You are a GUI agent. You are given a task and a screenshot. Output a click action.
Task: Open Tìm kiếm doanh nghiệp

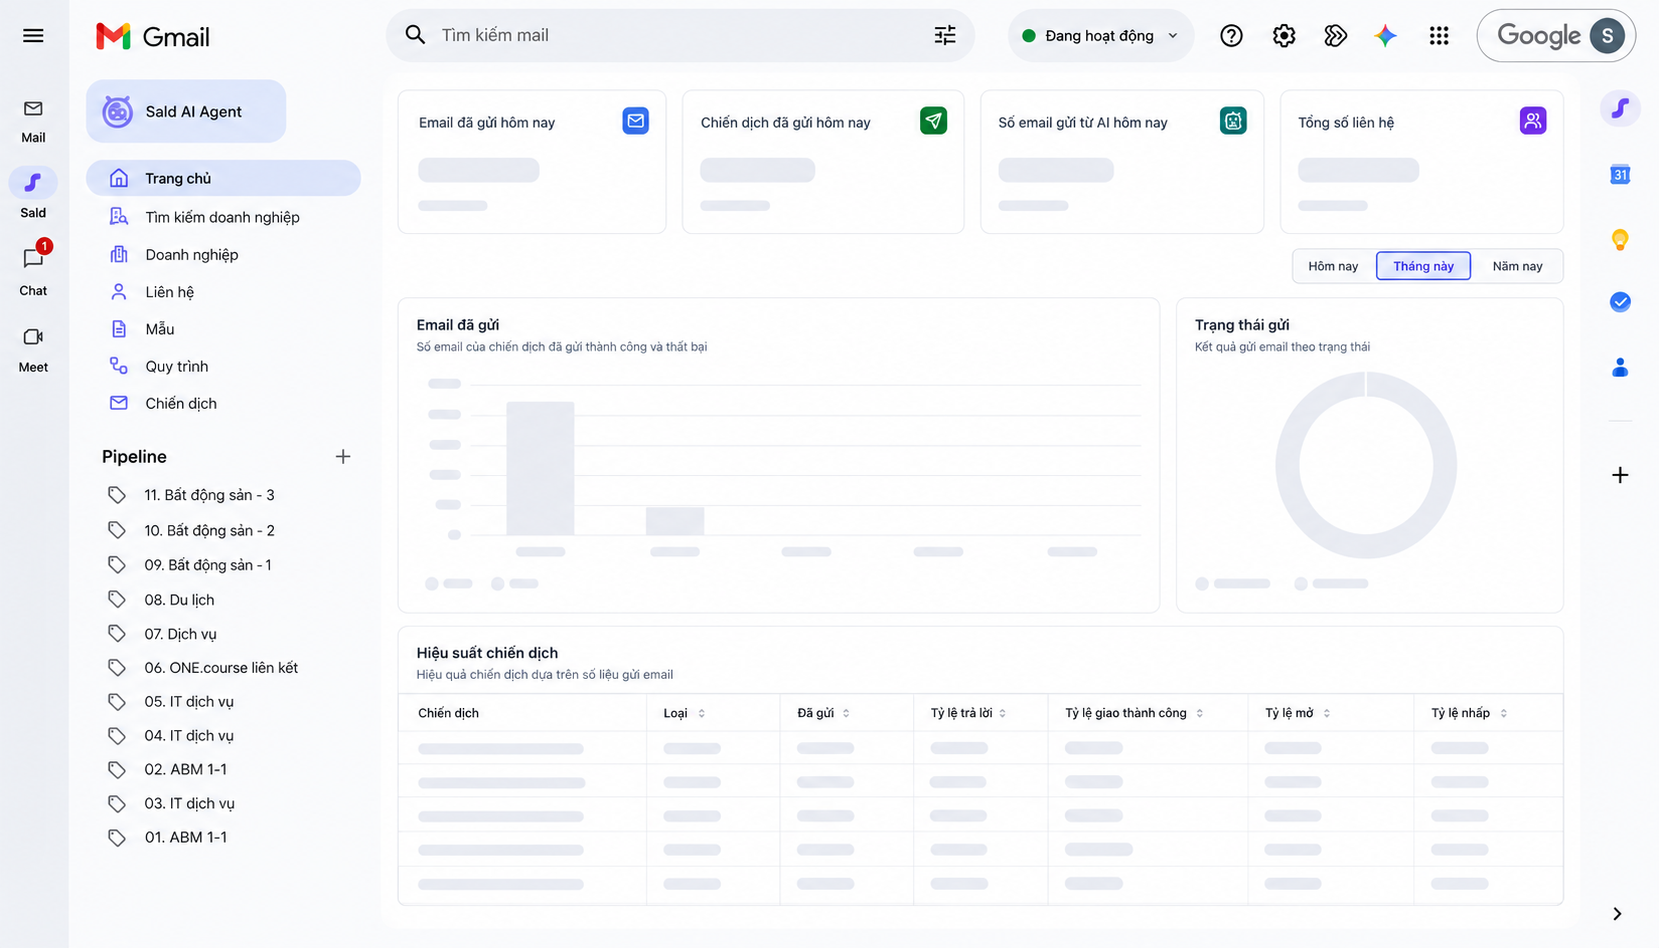[x=223, y=217]
